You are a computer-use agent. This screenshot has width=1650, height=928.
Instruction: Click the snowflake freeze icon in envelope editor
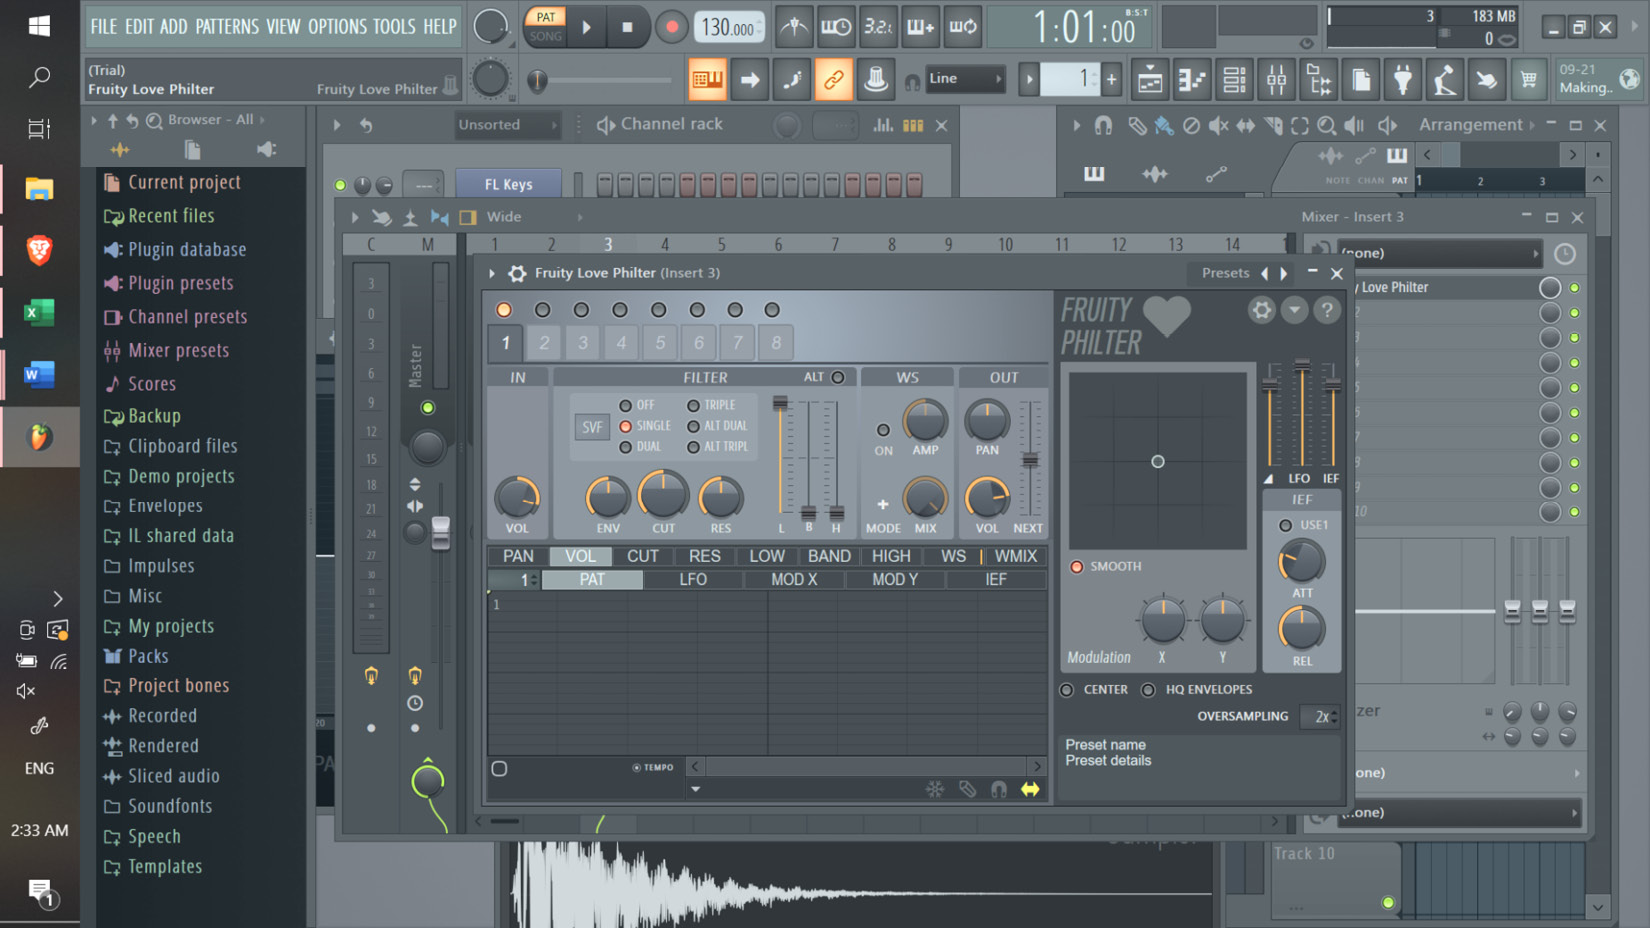935,789
